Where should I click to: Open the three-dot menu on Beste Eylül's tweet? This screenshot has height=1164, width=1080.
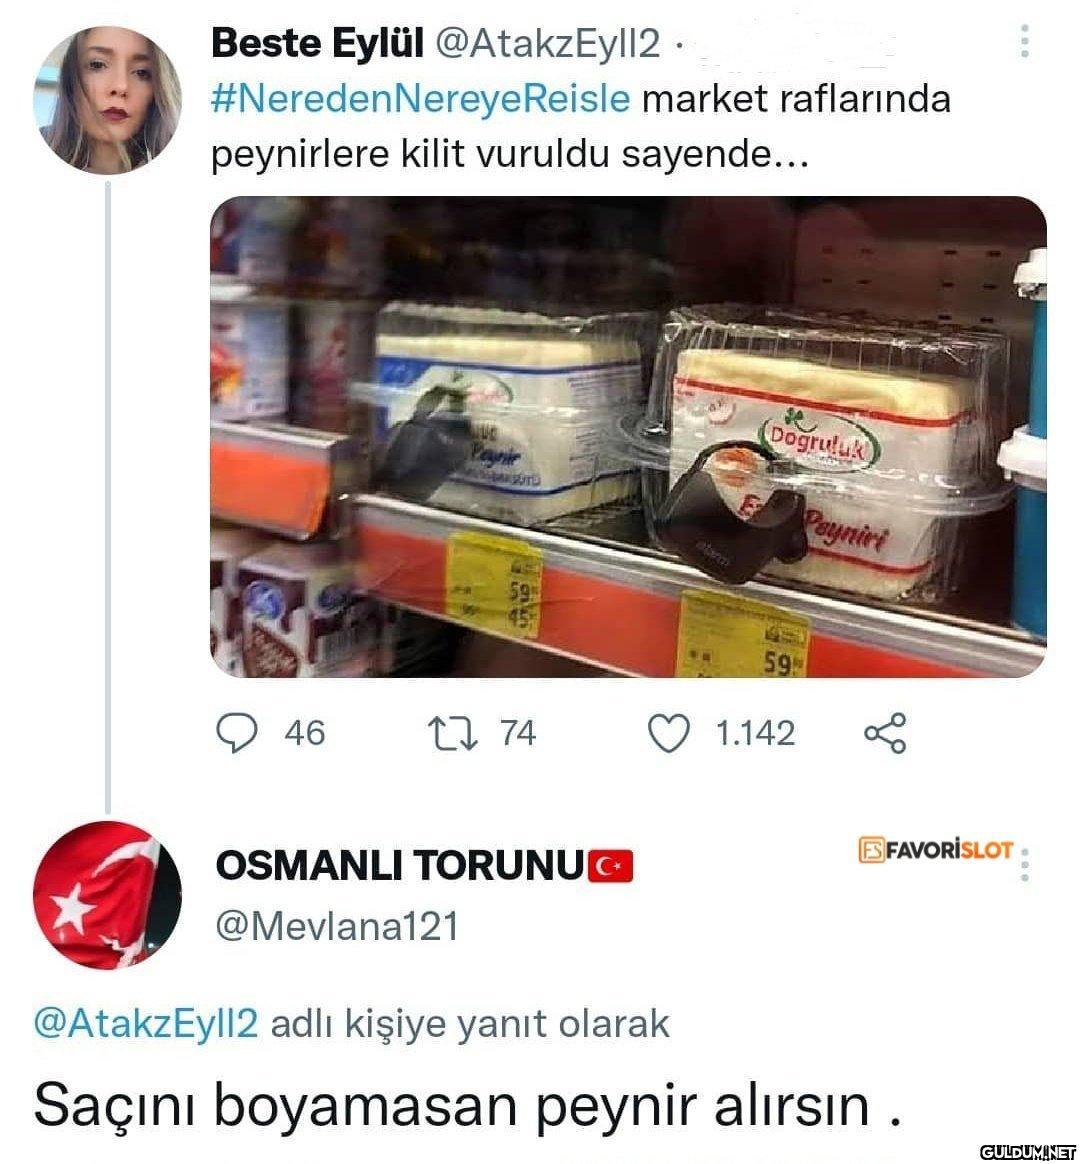1024,42
